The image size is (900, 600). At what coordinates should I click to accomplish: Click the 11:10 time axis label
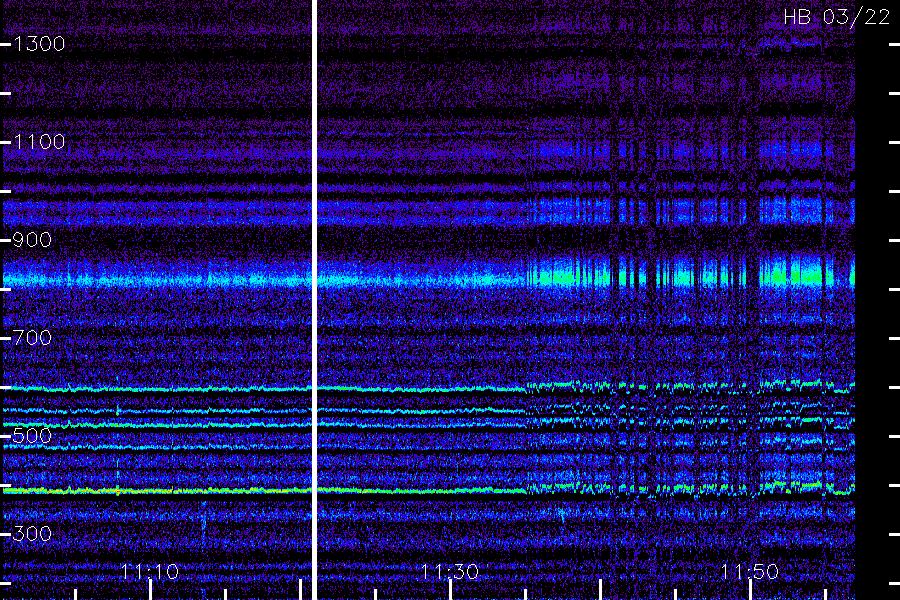150,571
